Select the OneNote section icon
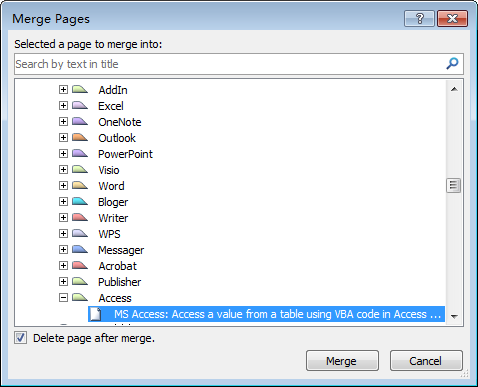Screen dimensions: 478x387 (80, 121)
